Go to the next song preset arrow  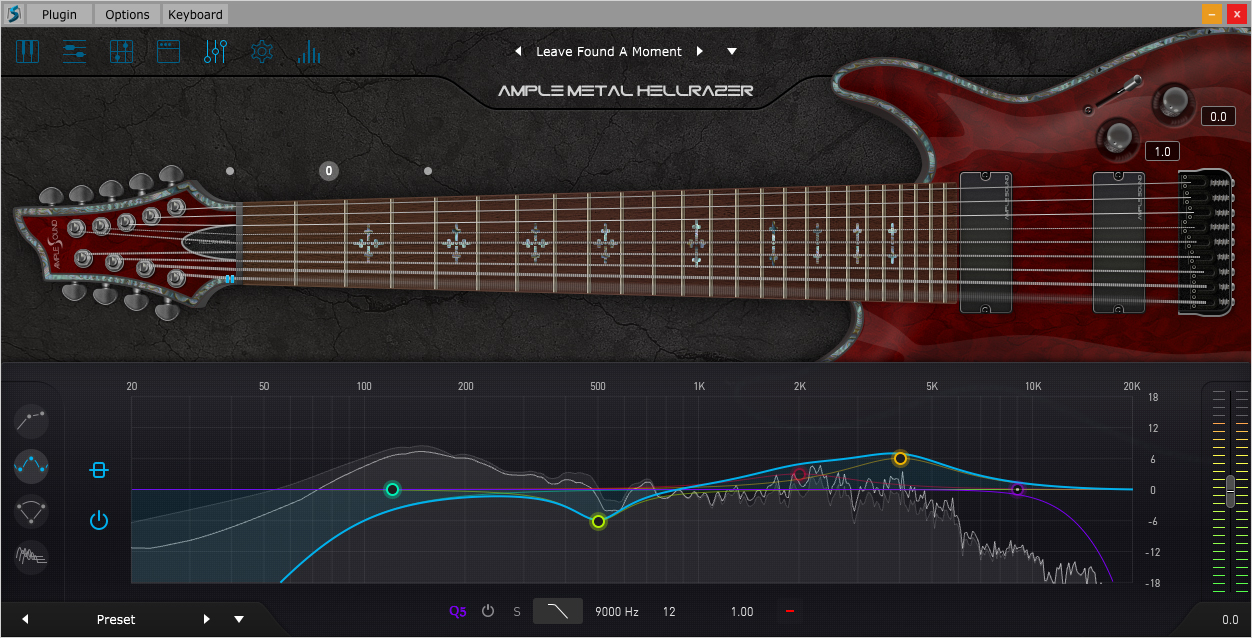[700, 51]
